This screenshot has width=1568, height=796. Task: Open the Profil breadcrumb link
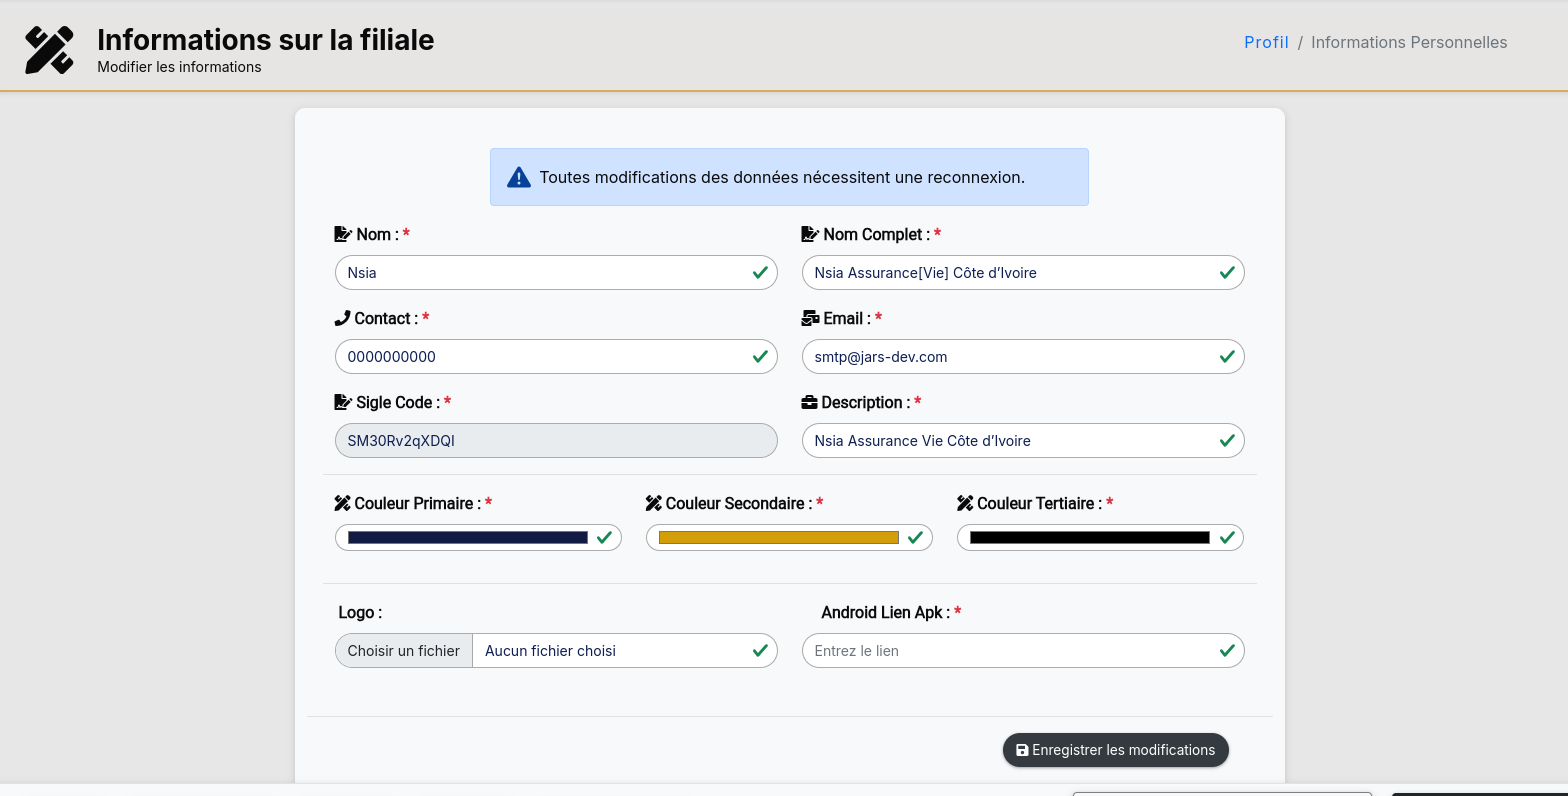(x=1266, y=42)
